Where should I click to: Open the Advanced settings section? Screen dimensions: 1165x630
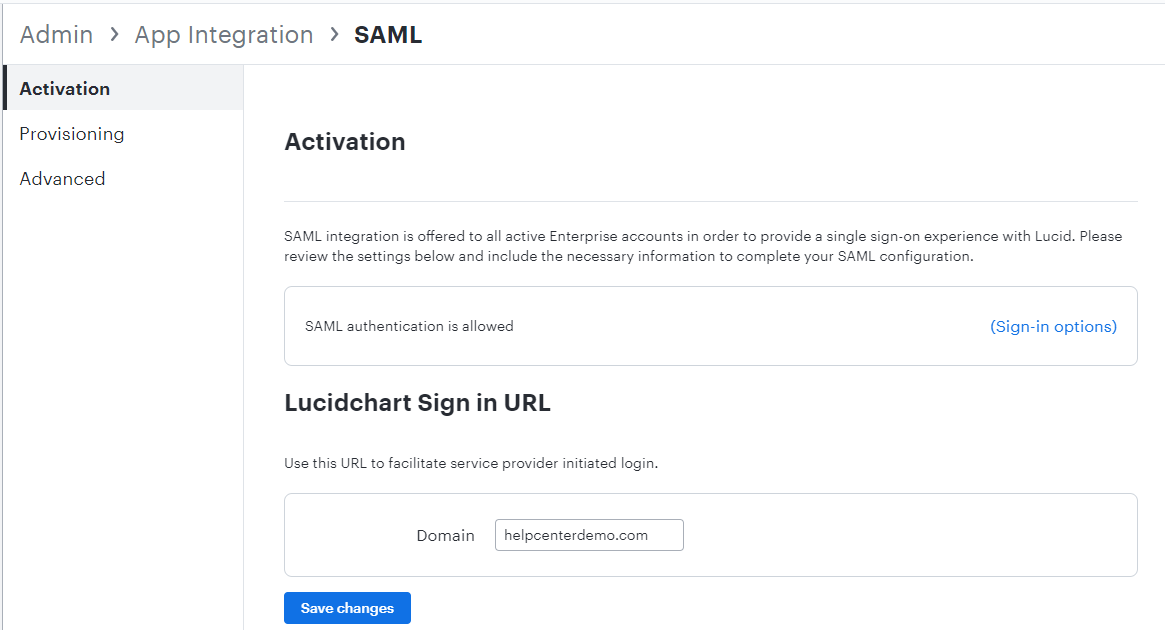(62, 178)
